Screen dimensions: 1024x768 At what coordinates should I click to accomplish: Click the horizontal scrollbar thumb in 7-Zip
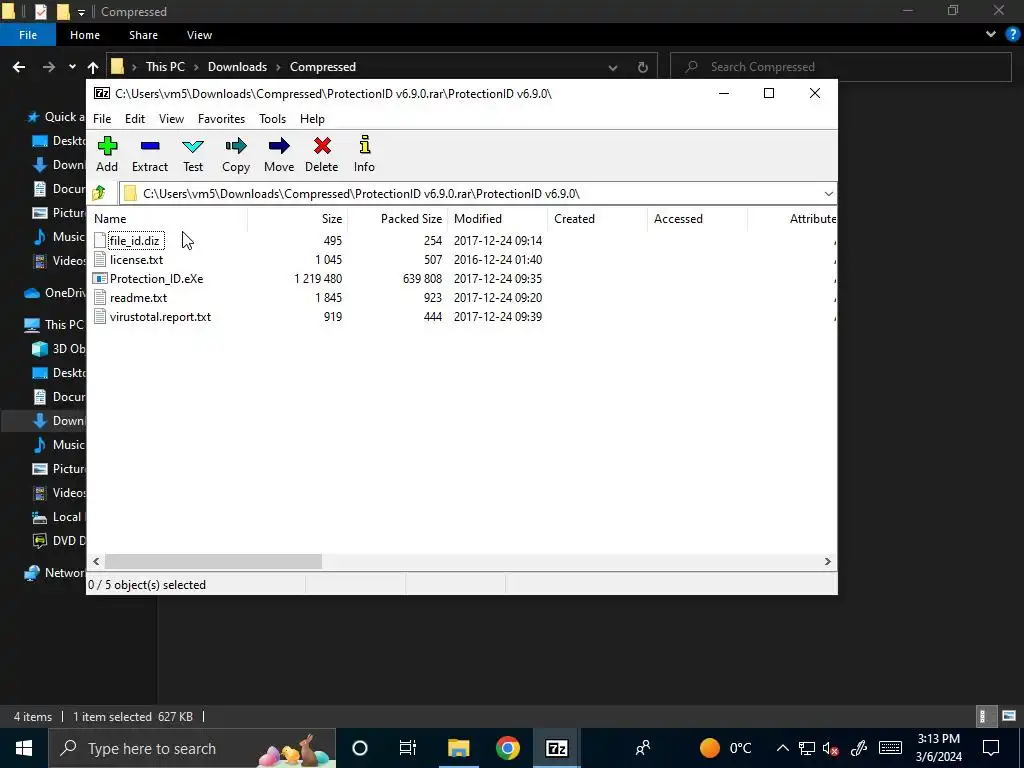pyautogui.click(x=214, y=562)
